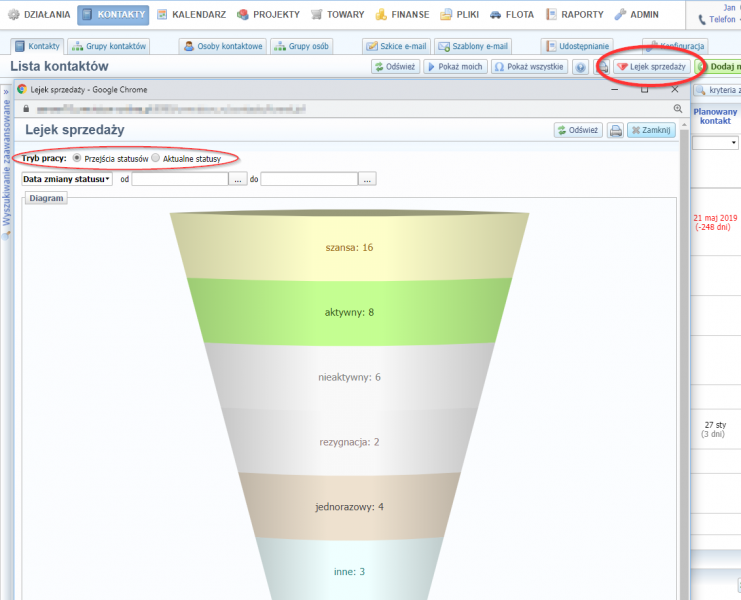The width and height of the screenshot is (741, 600).
Task: Click the 'od' start date input
Action: pyautogui.click(x=180, y=179)
